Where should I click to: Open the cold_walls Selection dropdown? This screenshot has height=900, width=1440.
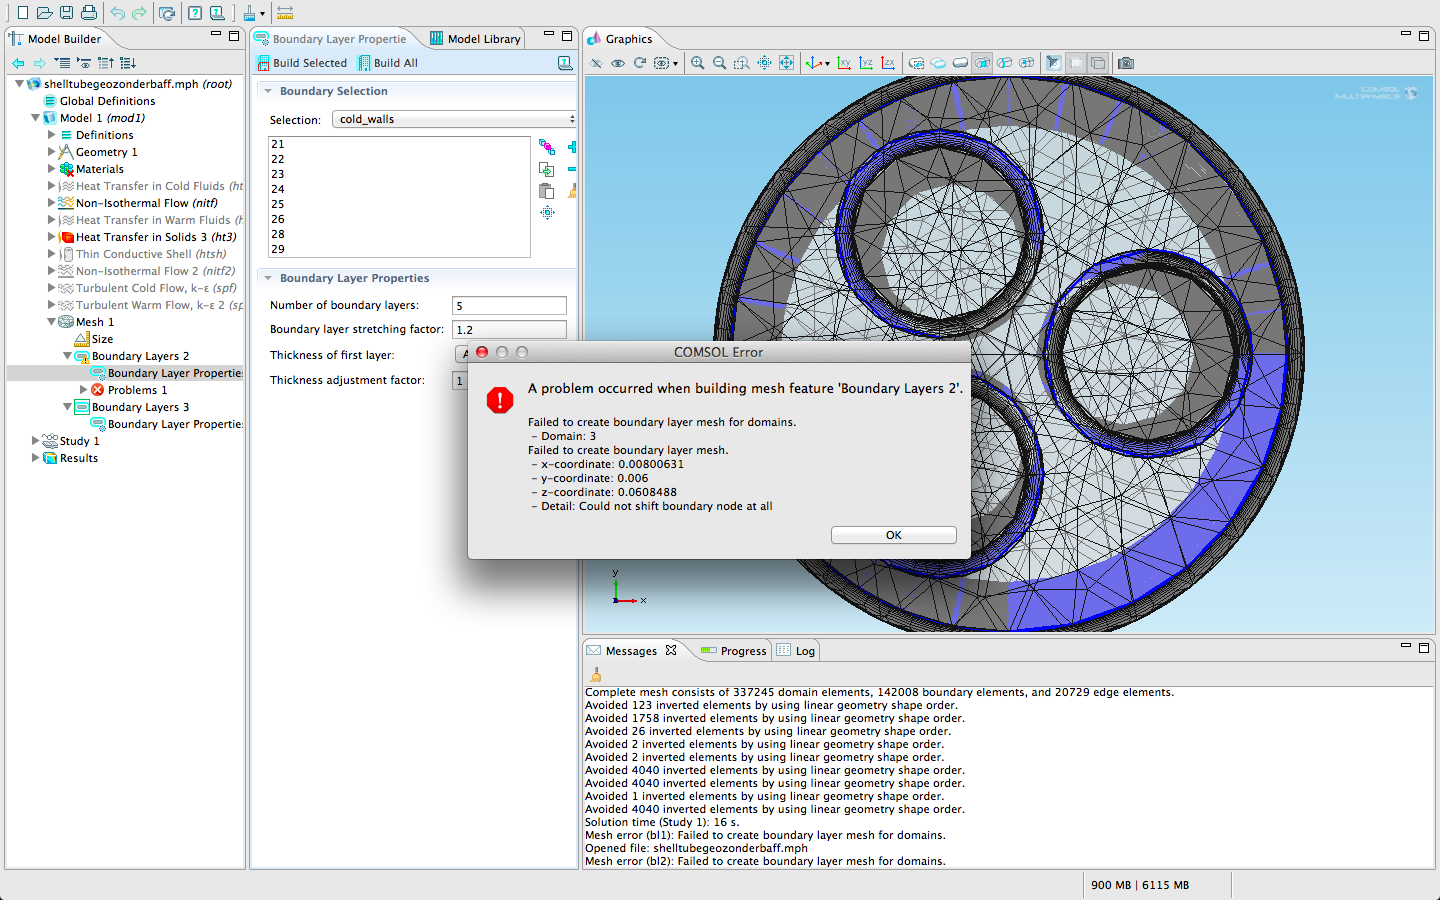454,119
